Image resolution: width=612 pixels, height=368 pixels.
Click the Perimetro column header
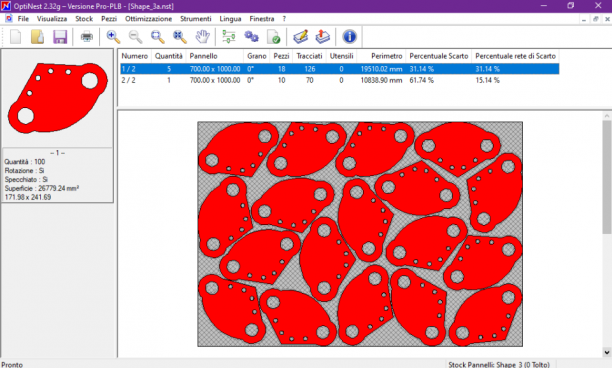[x=381, y=56]
